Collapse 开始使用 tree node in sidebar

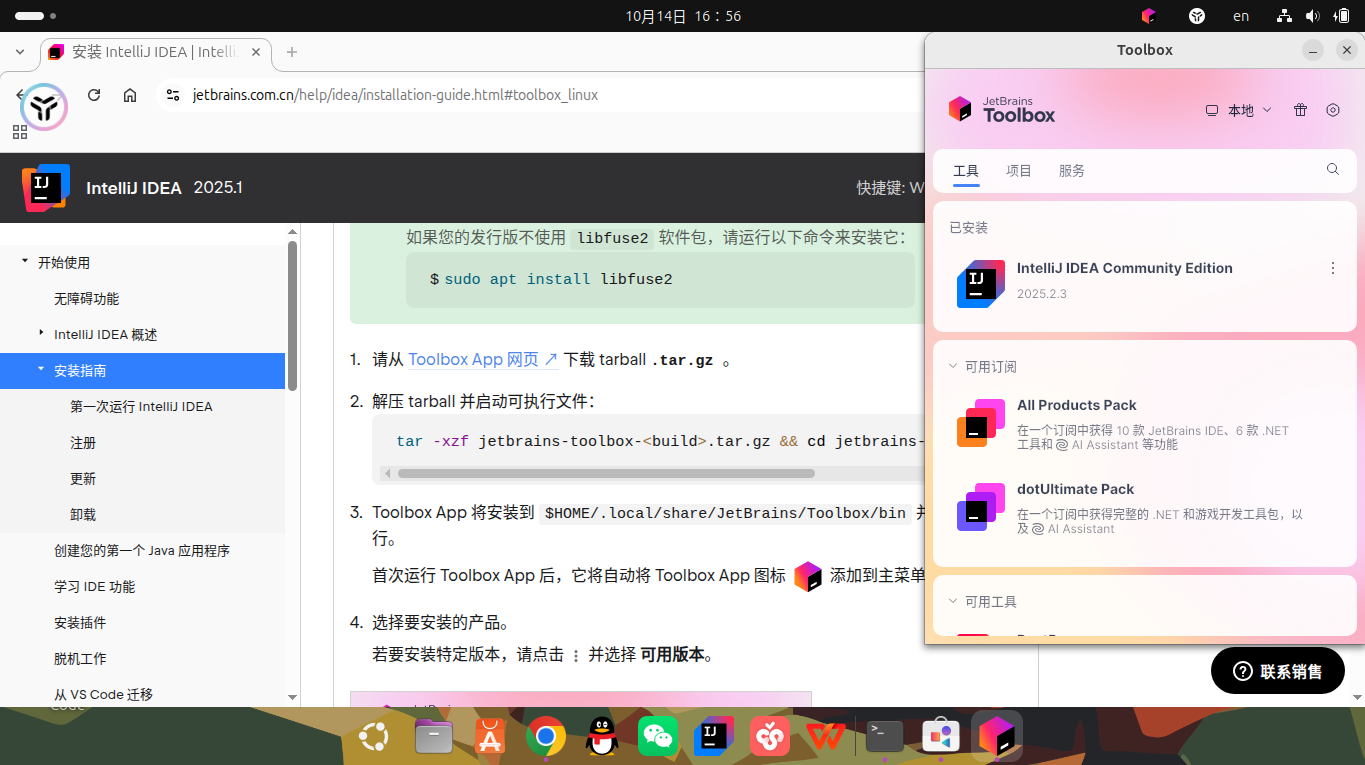[24, 262]
